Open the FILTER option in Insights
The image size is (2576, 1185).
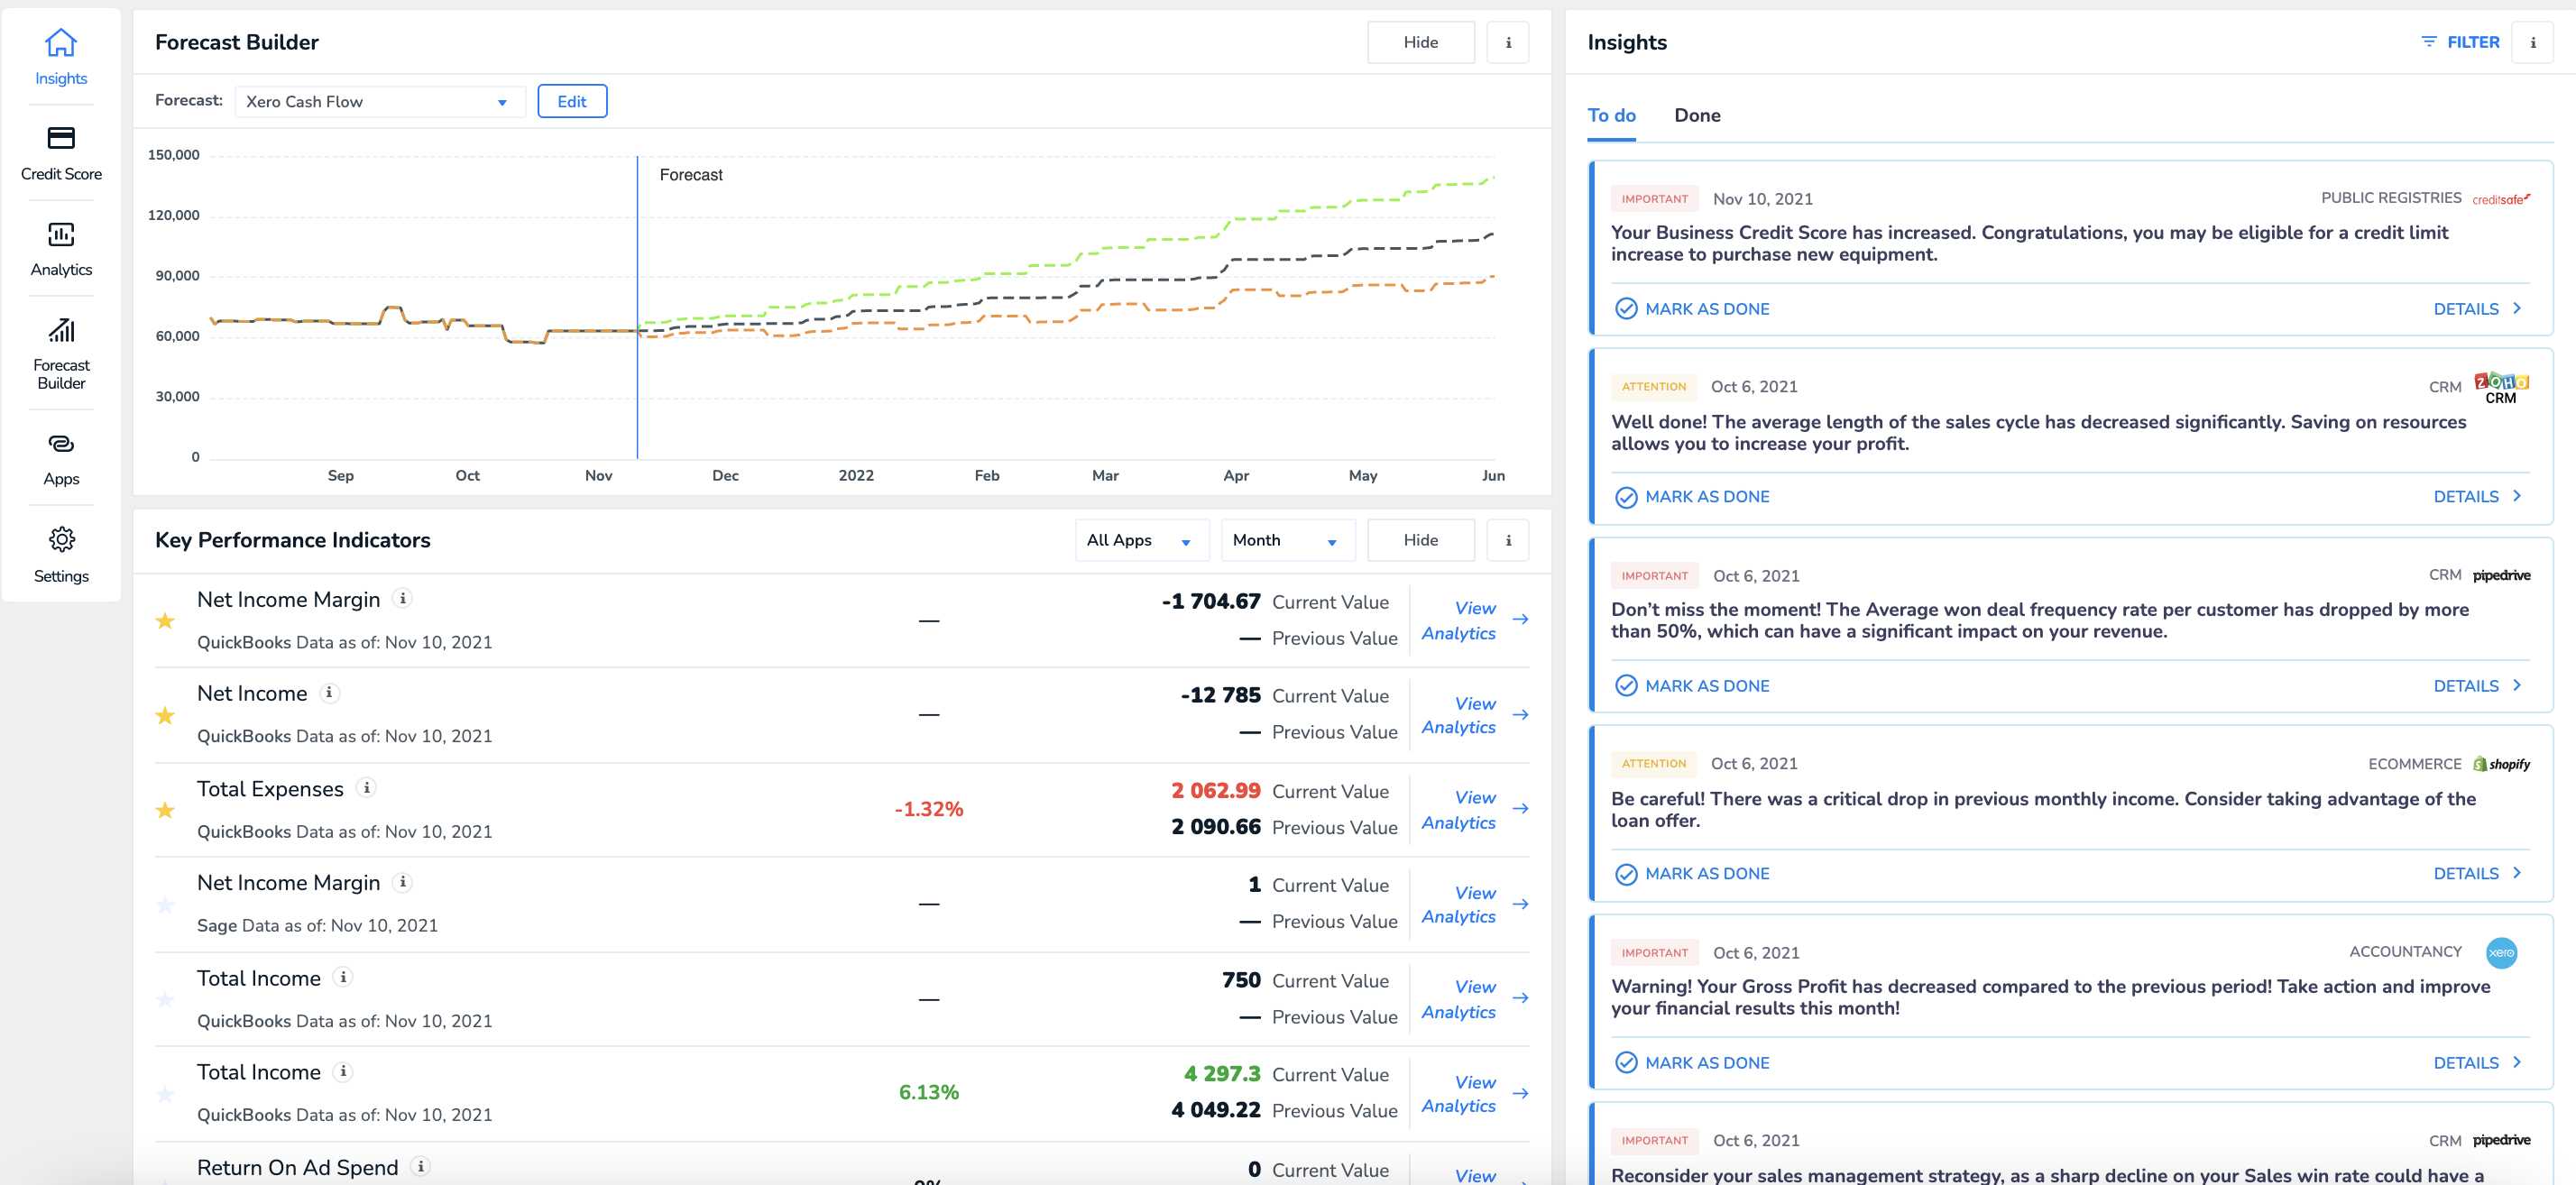pyautogui.click(x=2460, y=42)
